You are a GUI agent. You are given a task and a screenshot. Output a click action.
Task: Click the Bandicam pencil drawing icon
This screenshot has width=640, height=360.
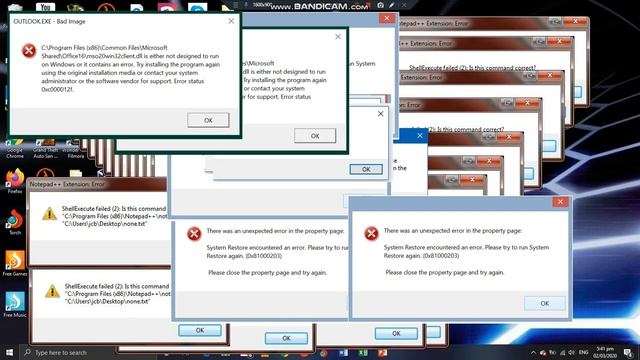(x=391, y=5)
